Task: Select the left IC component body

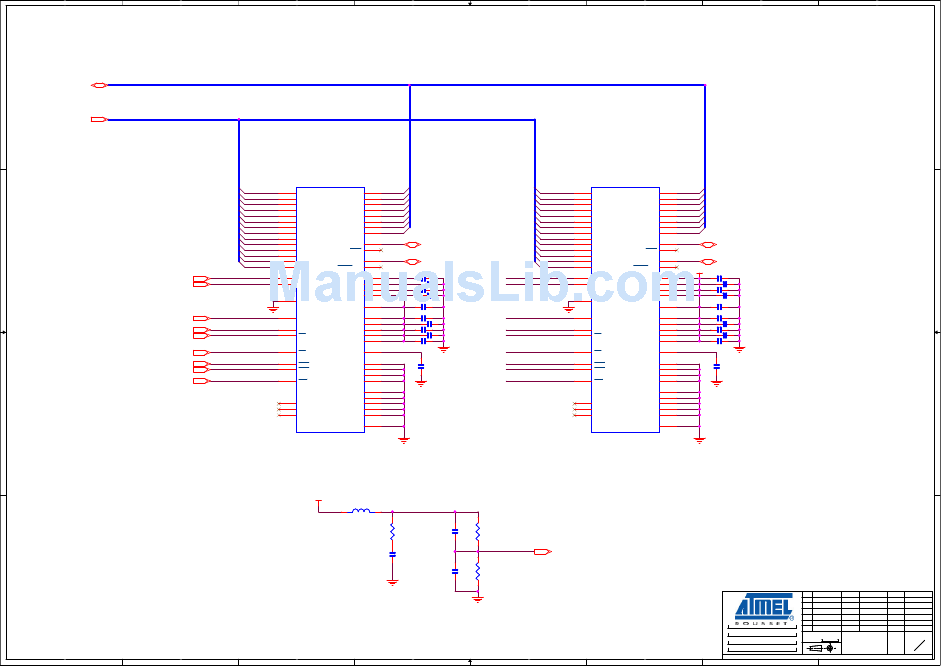Action: click(330, 310)
